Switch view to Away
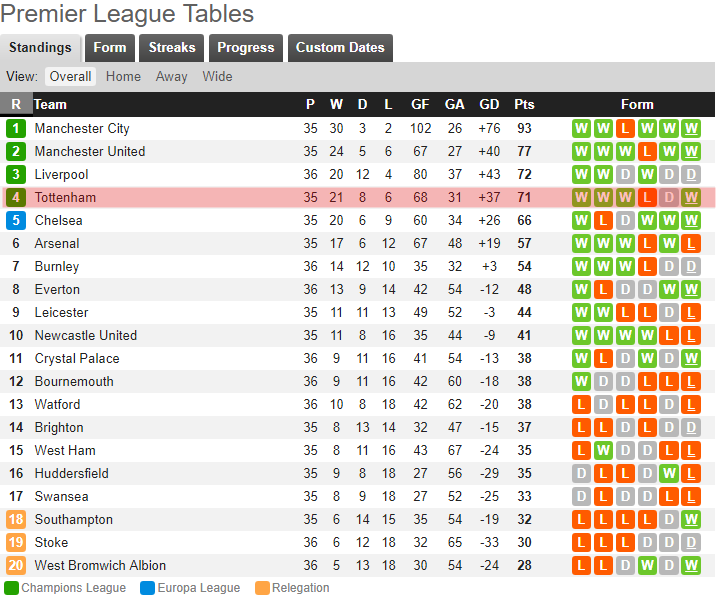The height and width of the screenshot is (603, 716). click(x=171, y=77)
